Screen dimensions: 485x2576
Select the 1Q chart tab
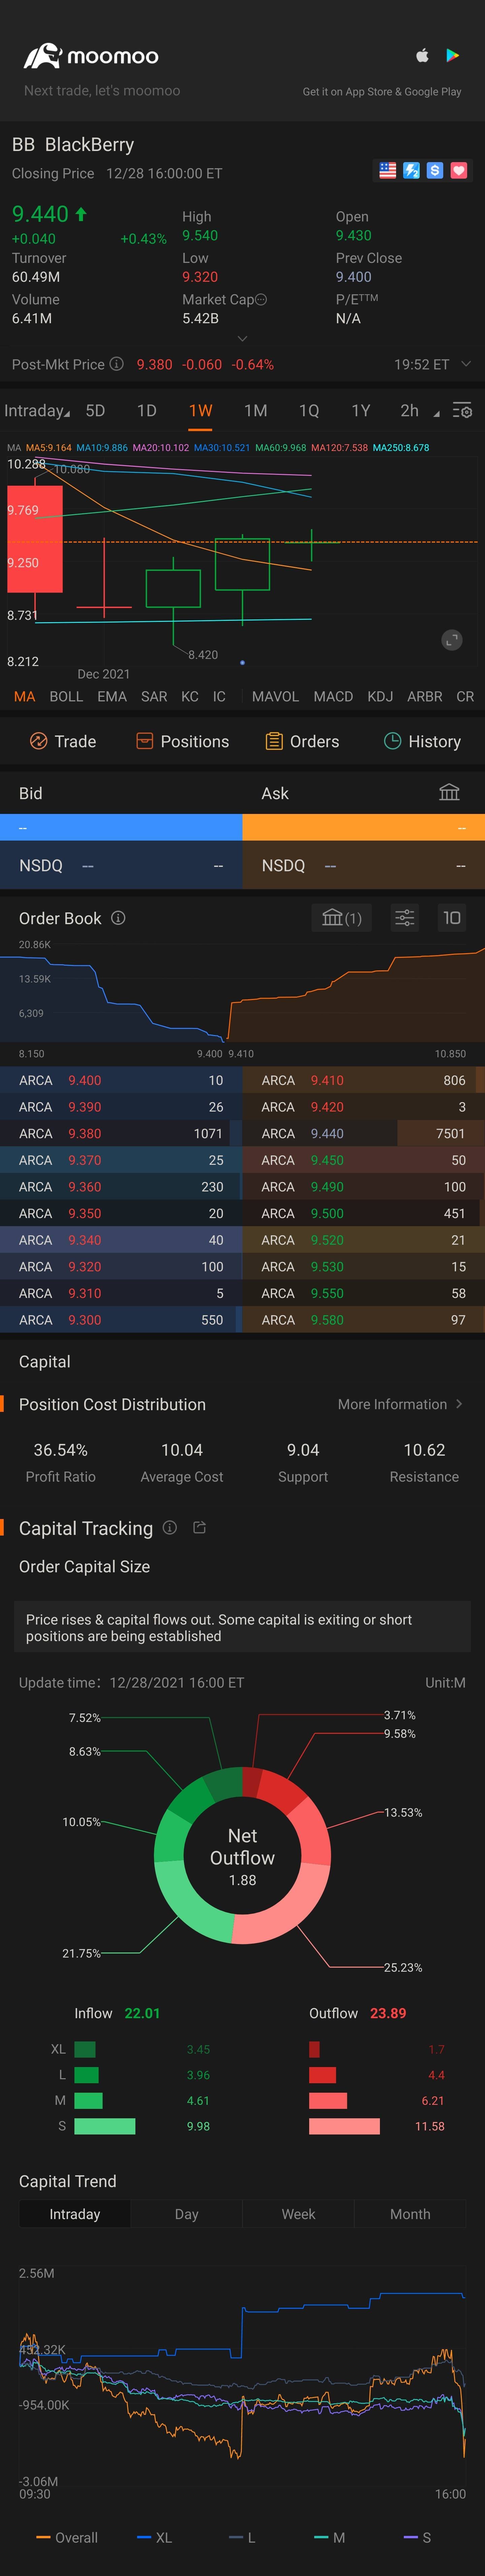tap(309, 411)
